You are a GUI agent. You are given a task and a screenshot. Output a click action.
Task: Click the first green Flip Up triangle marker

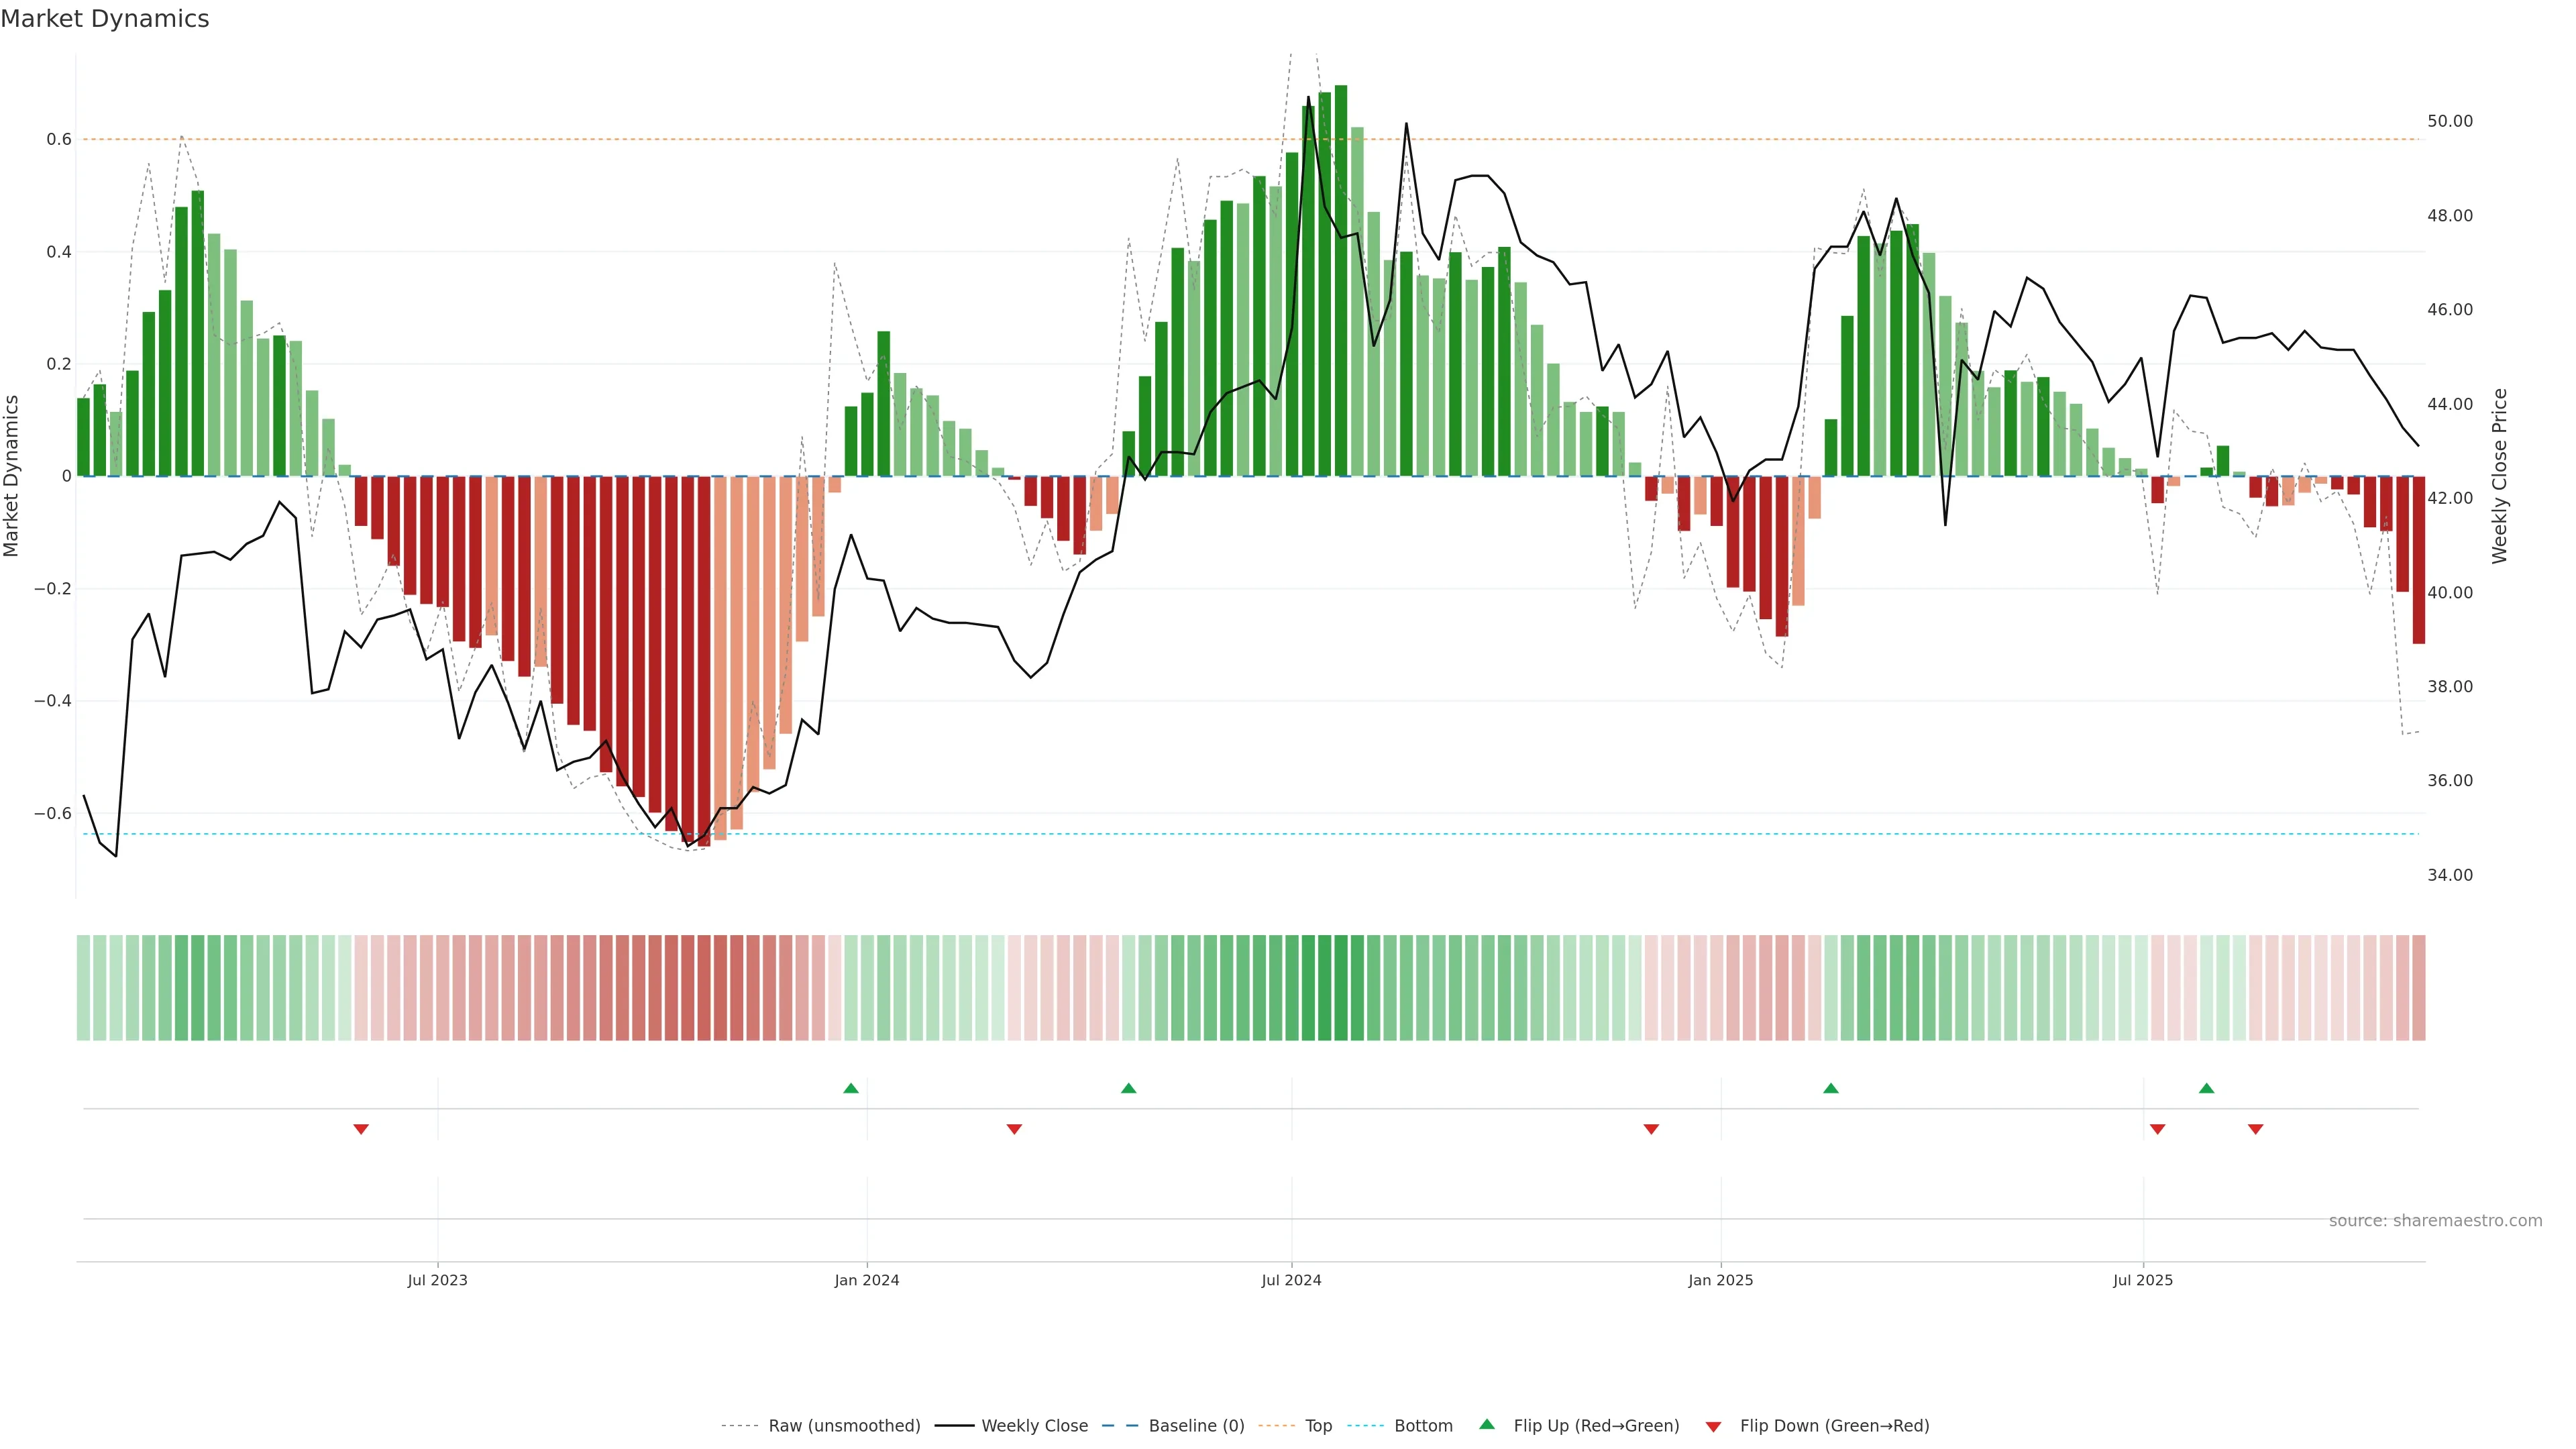(850, 1088)
